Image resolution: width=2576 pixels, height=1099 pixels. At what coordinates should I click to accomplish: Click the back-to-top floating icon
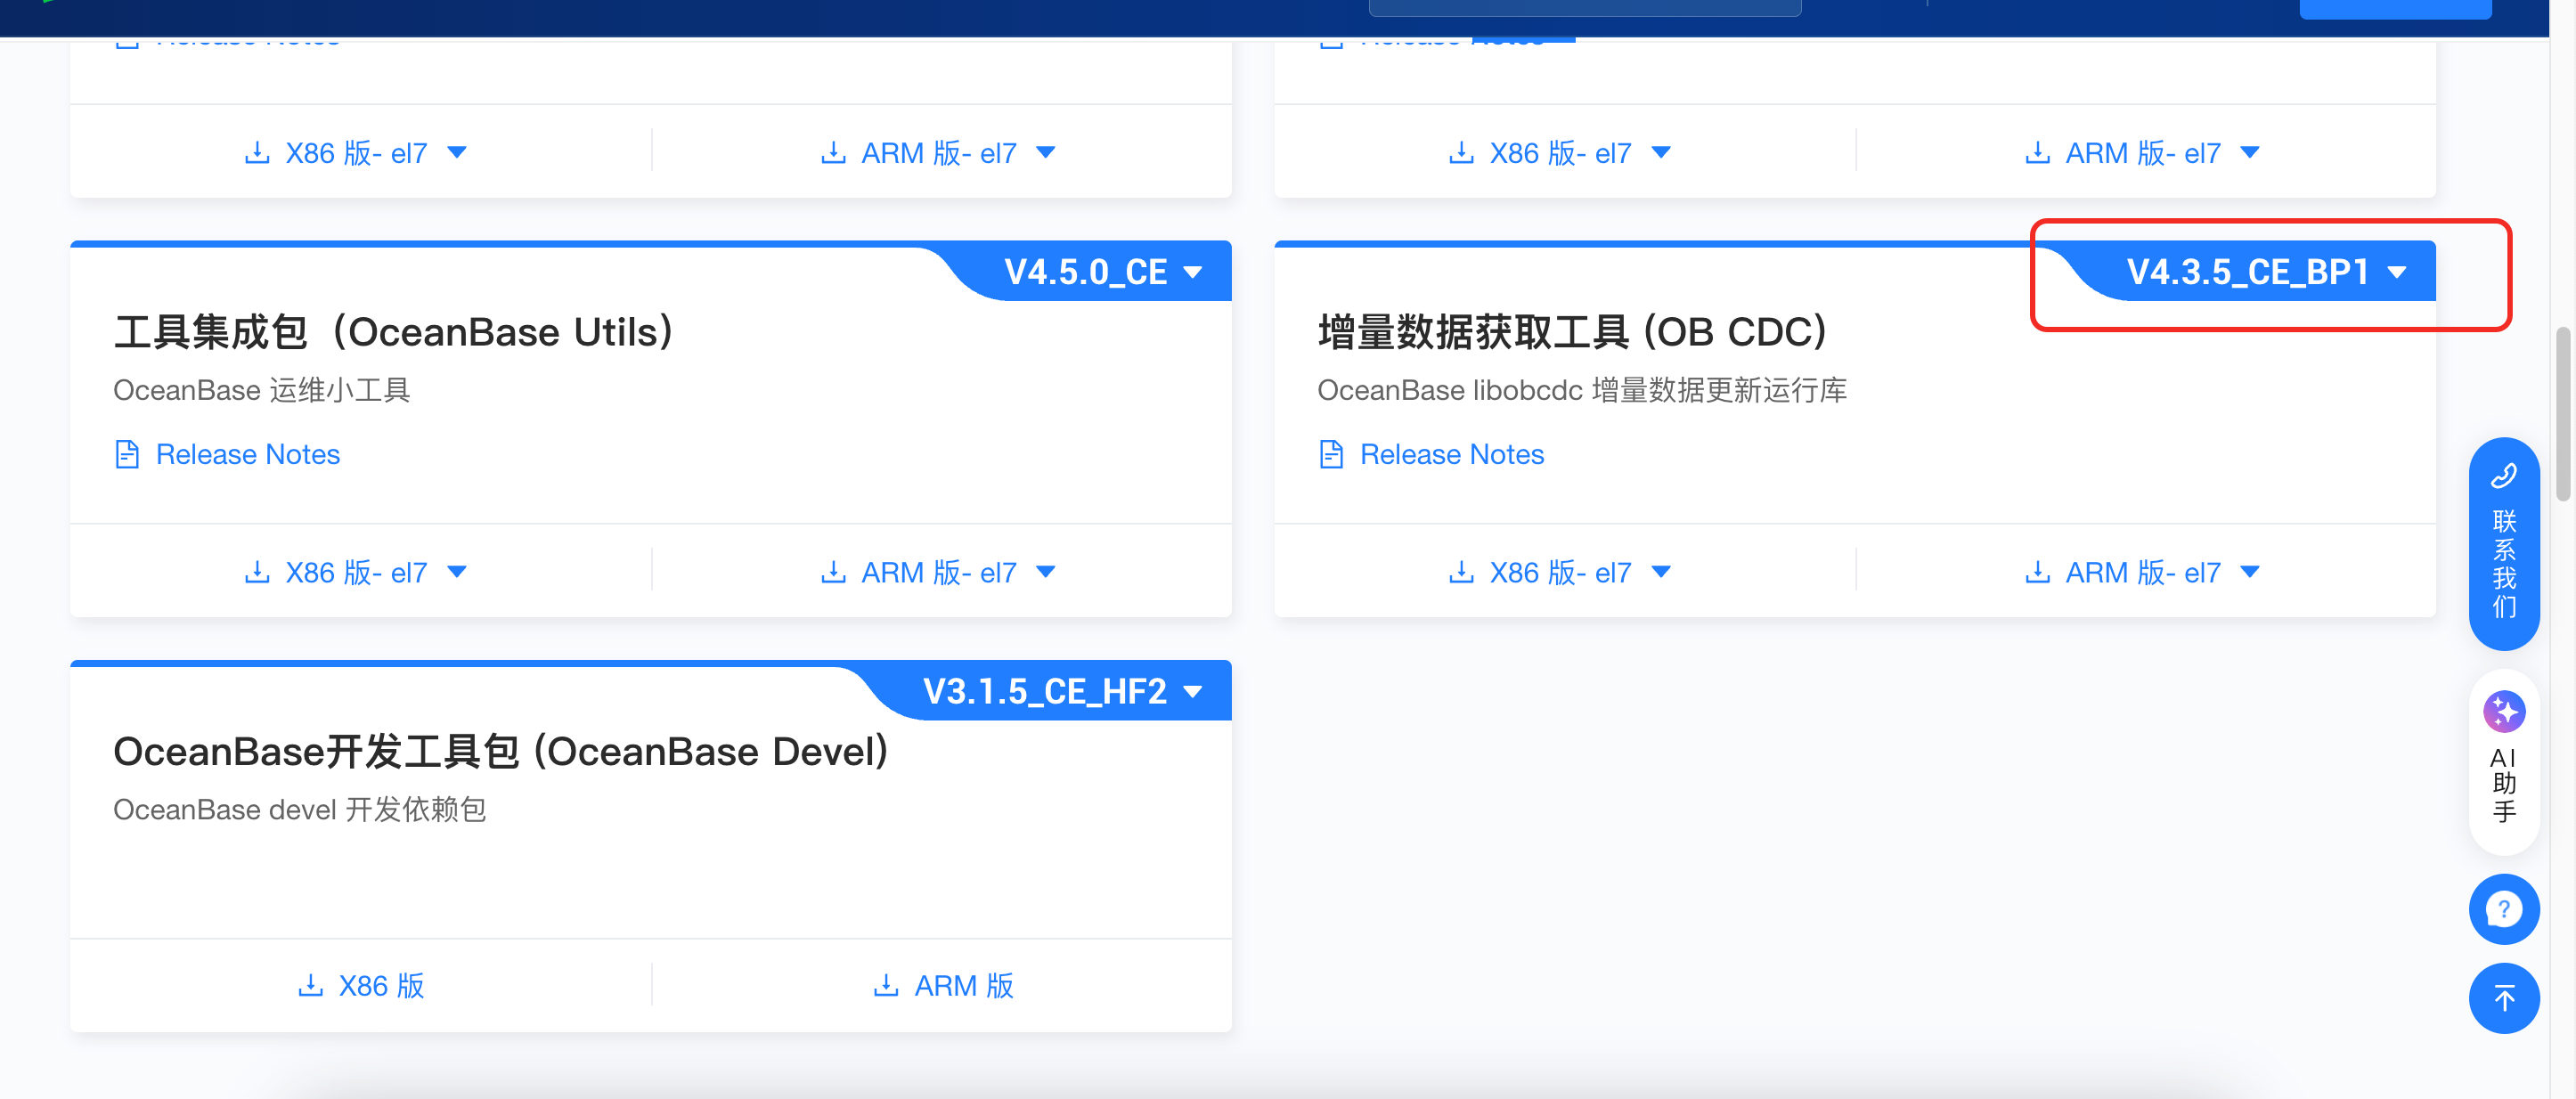(2503, 997)
